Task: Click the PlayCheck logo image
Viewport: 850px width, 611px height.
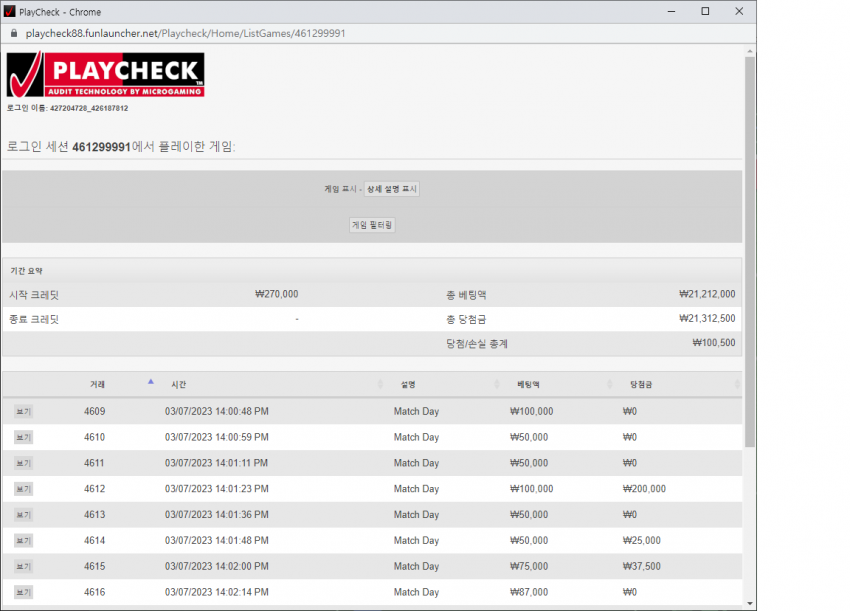Action: (106, 74)
